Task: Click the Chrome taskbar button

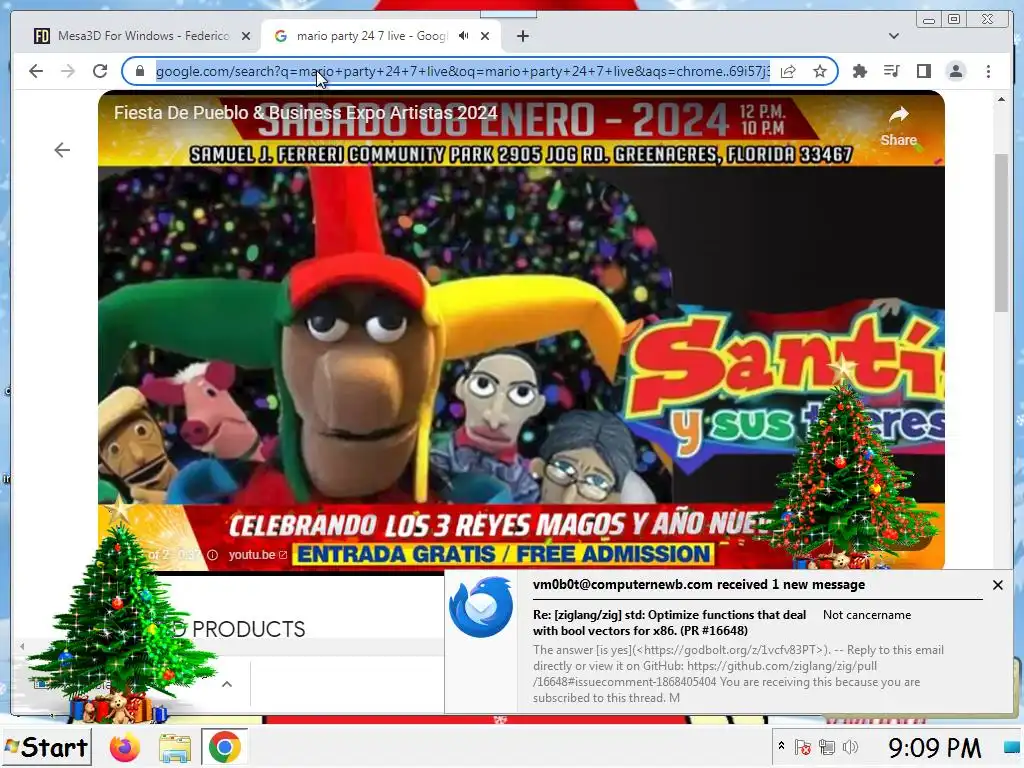Action: (x=224, y=747)
